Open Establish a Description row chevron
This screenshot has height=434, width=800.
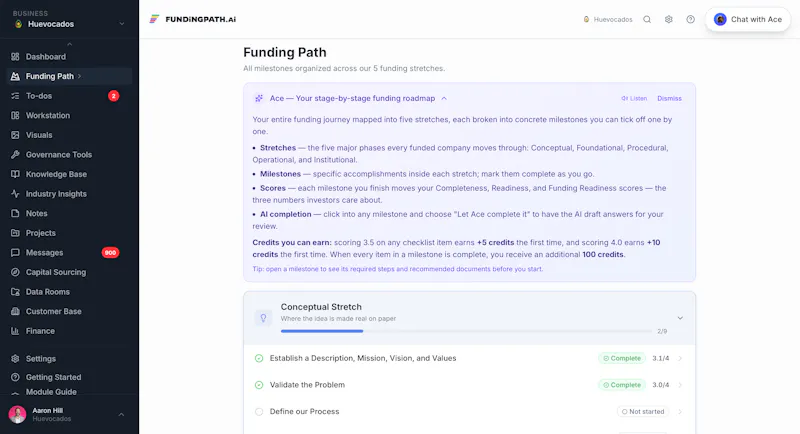point(680,359)
